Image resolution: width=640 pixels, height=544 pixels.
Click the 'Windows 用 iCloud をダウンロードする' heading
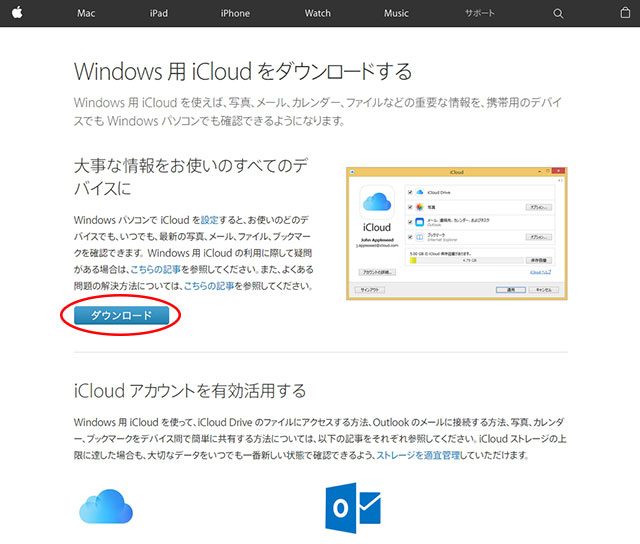click(243, 71)
